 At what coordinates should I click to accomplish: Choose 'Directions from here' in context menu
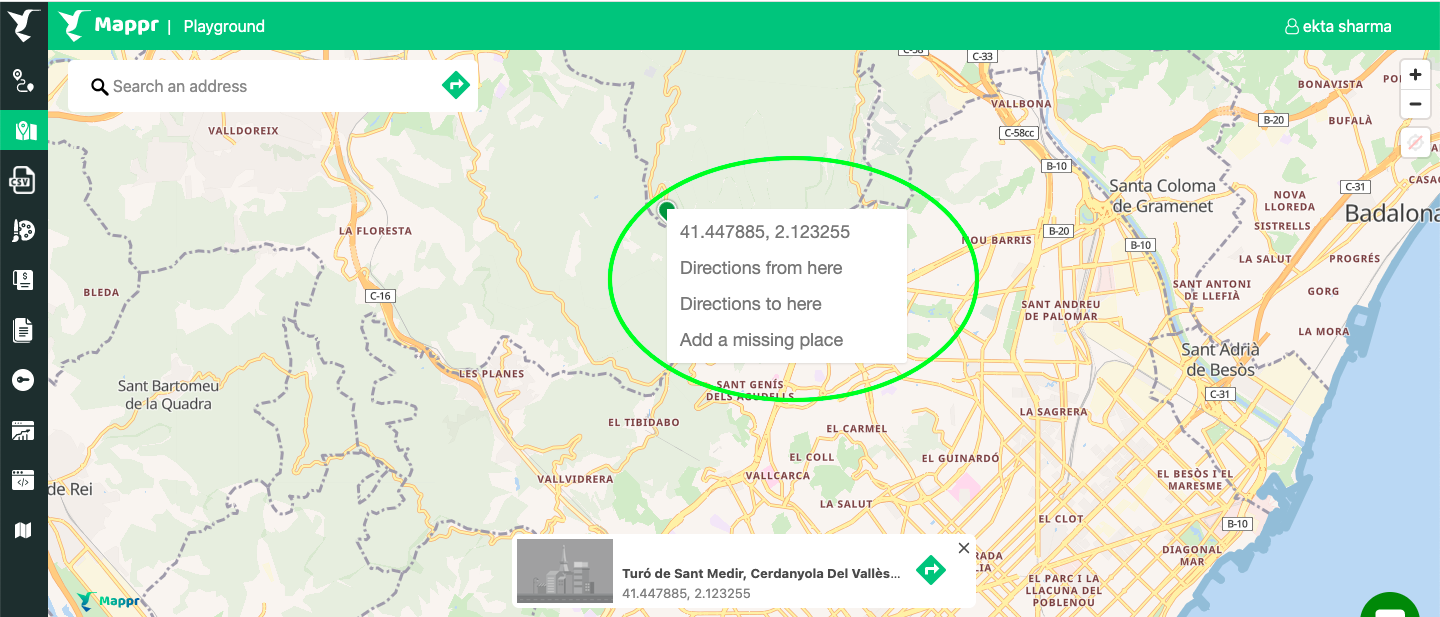point(761,268)
